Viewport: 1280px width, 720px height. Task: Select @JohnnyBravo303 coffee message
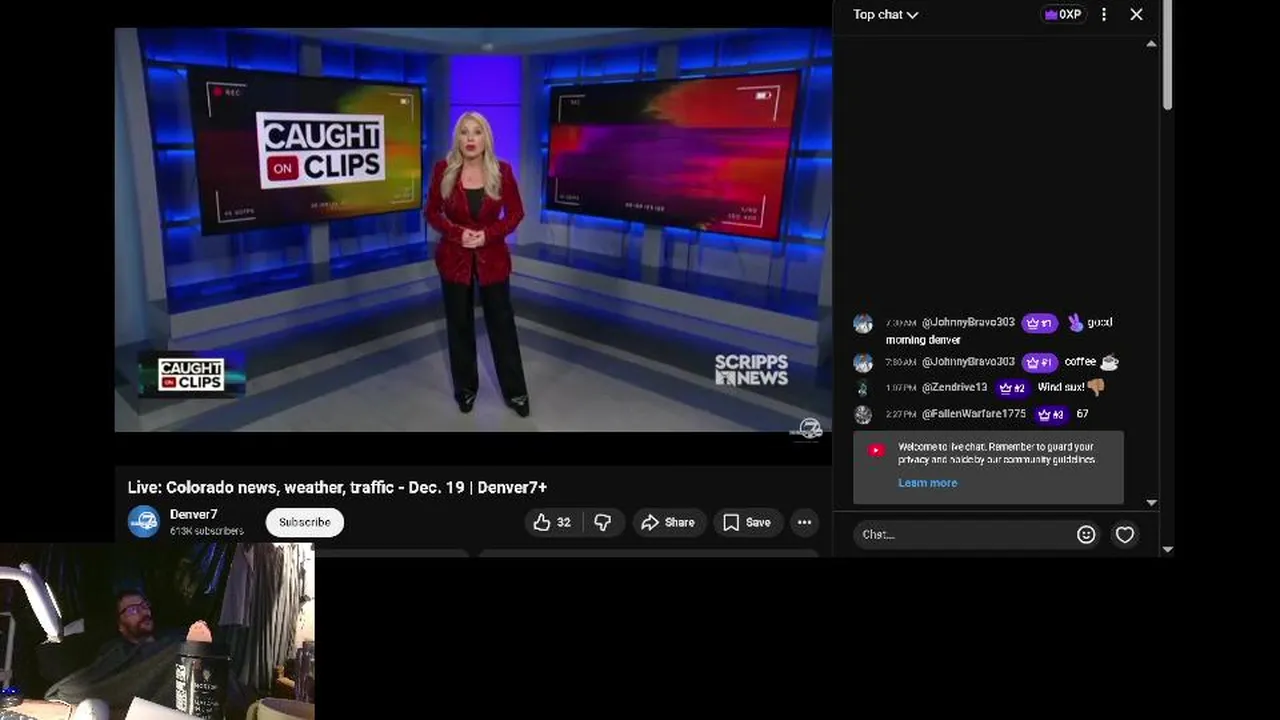(x=997, y=362)
